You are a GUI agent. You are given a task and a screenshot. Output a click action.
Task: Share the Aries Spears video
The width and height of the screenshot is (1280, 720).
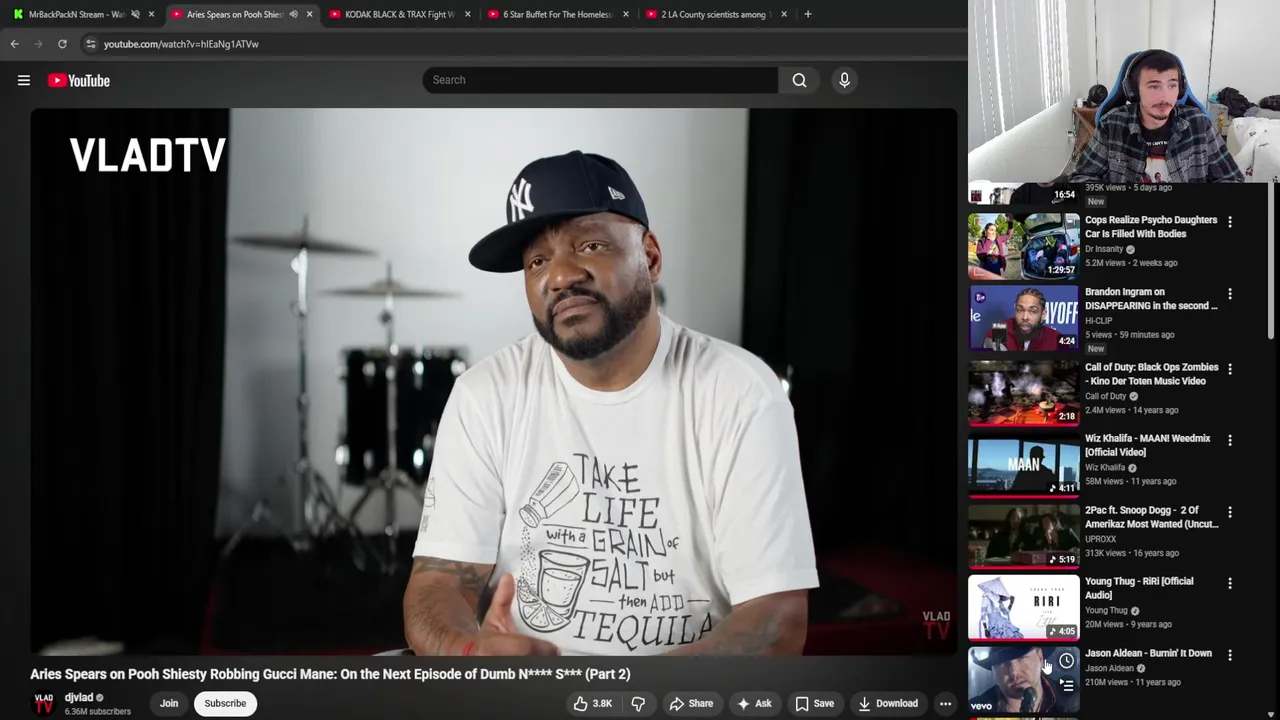pyautogui.click(x=691, y=703)
